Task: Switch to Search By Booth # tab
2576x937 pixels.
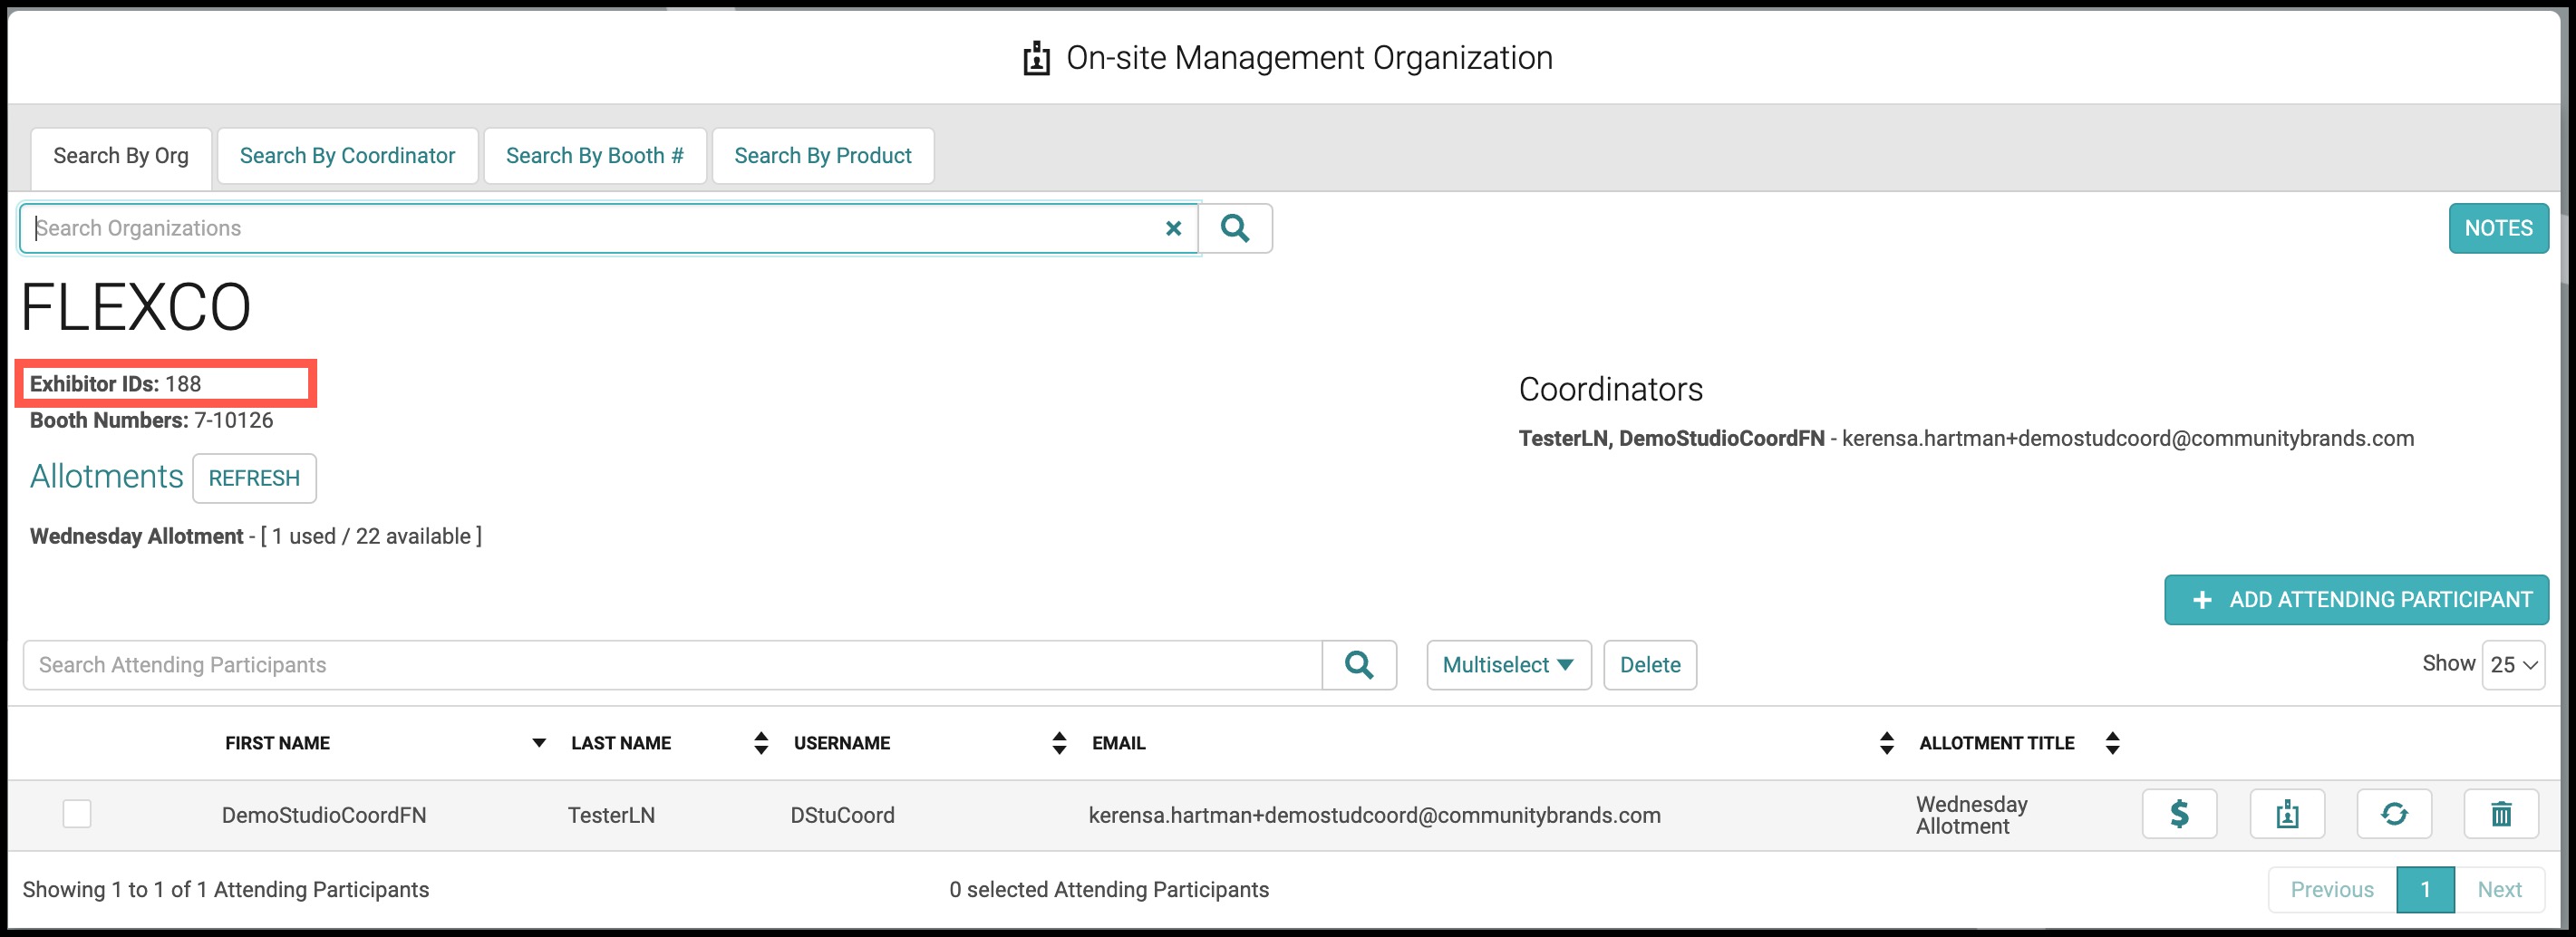Action: click(595, 156)
